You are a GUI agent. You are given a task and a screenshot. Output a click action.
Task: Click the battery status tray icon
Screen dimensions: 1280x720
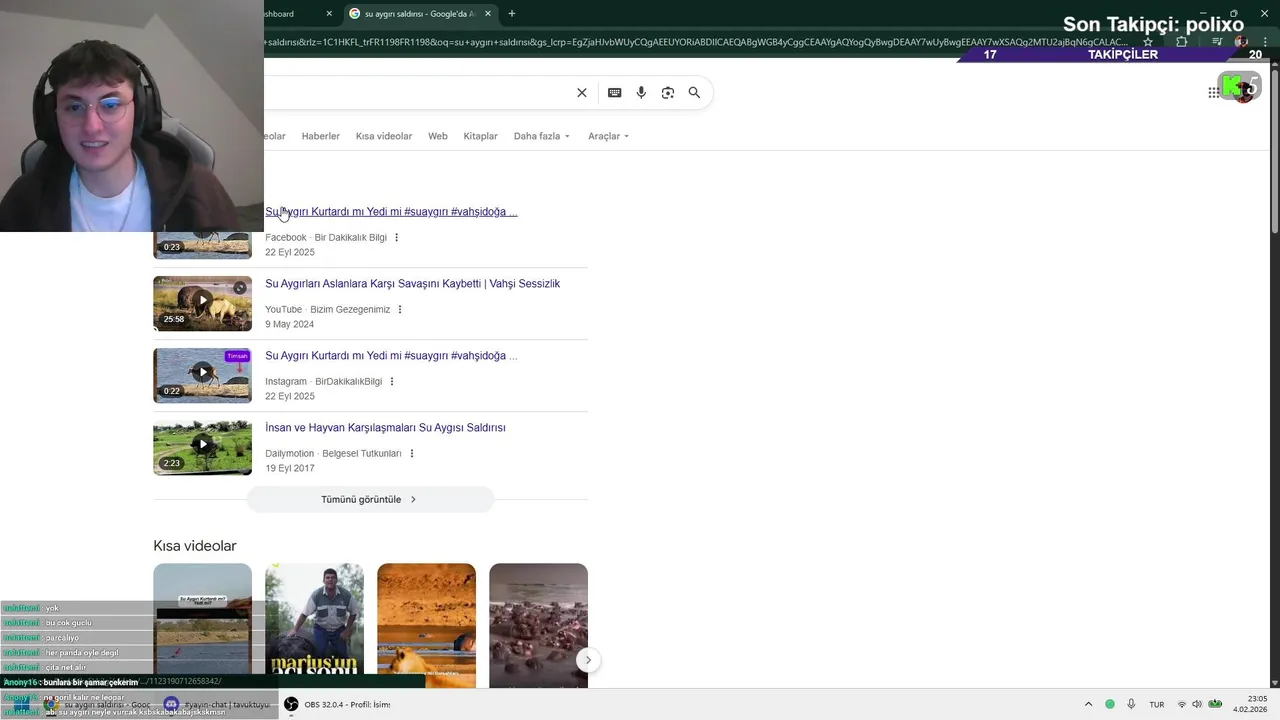click(x=1215, y=704)
